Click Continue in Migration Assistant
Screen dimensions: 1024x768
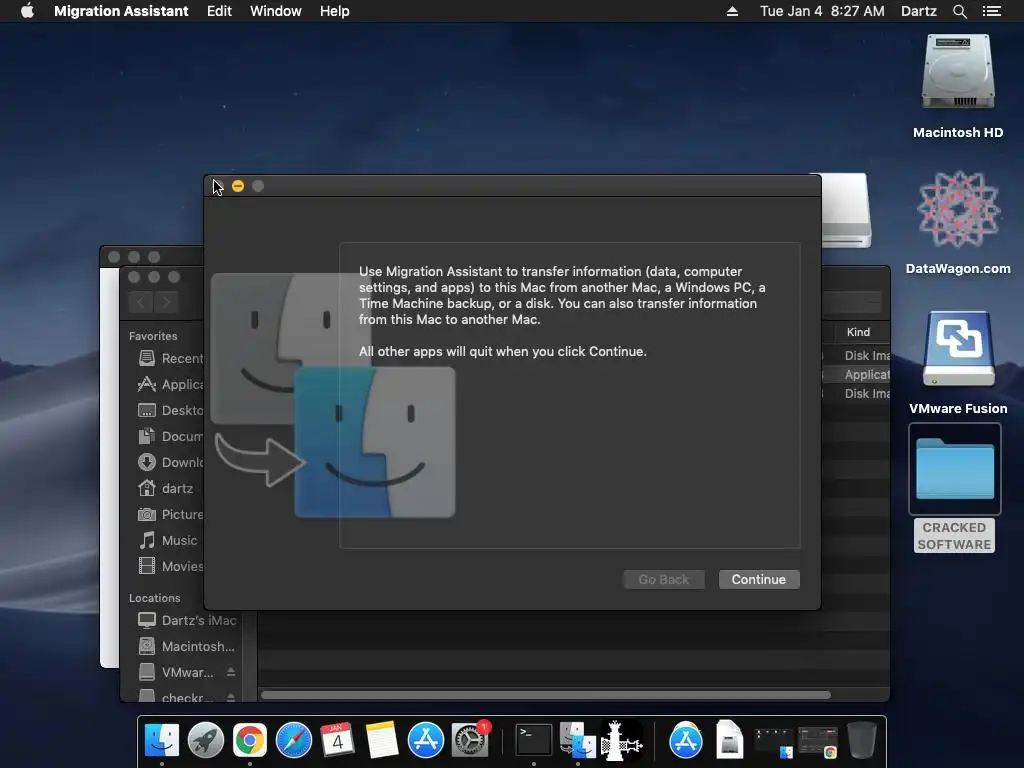pyautogui.click(x=759, y=579)
